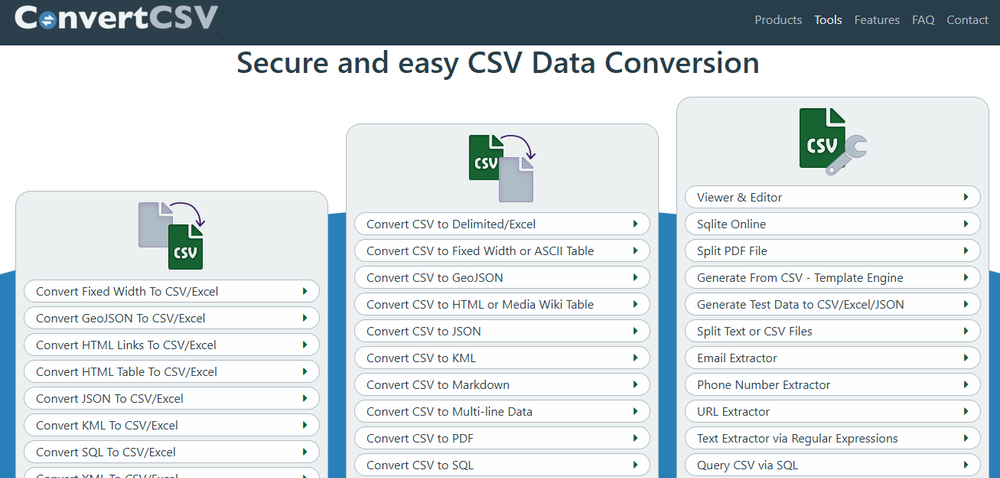Click the ConvertCSV logo

point(116,18)
